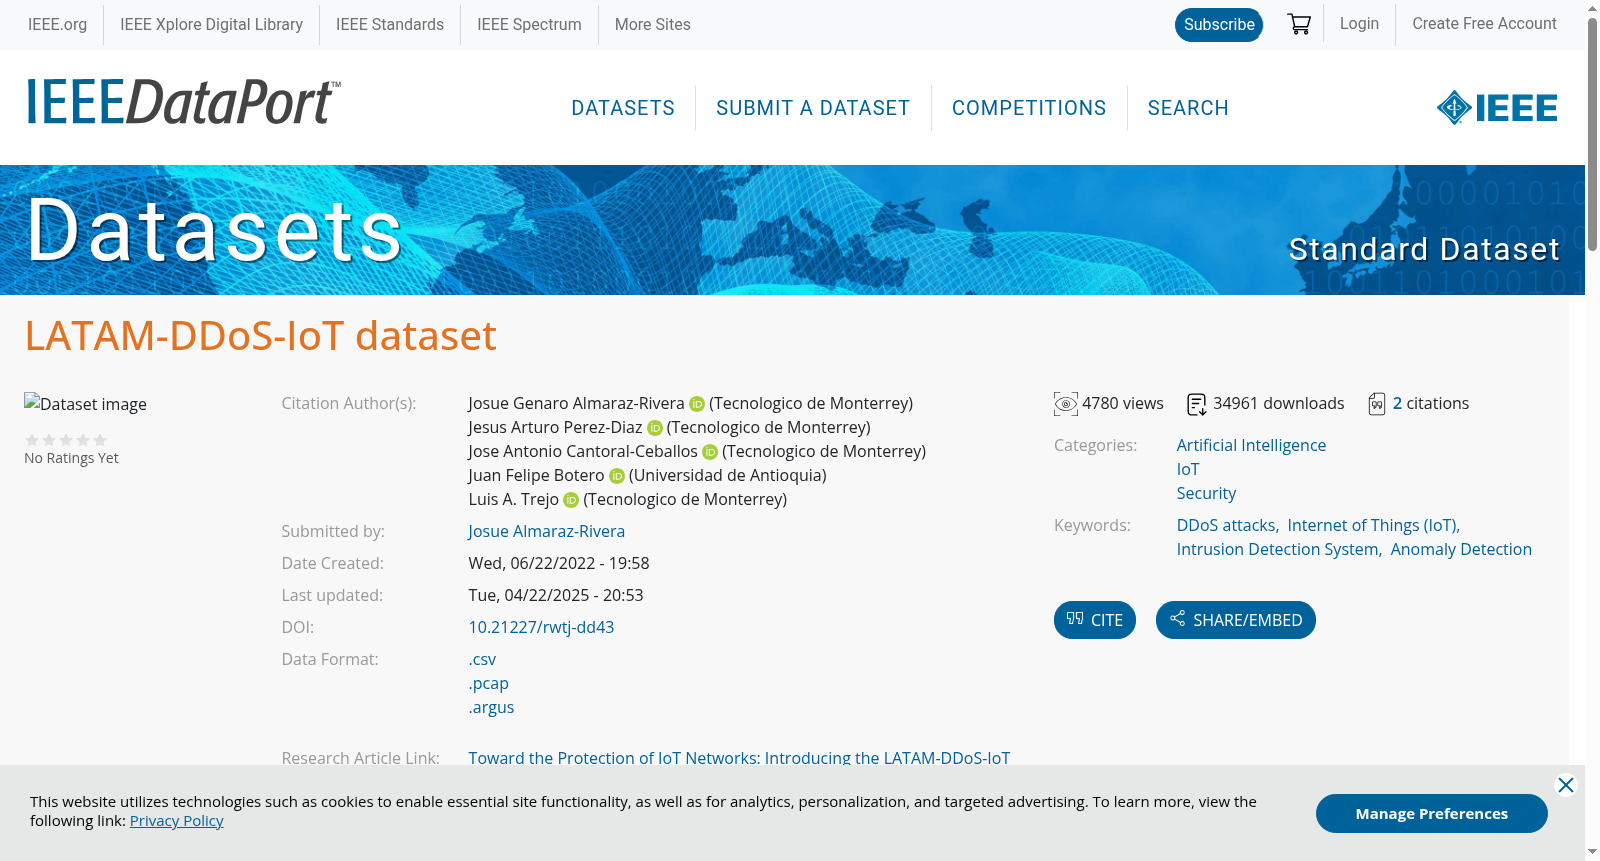This screenshot has height=861, width=1600.
Task: Open IEEE.org top link
Action: (x=57, y=24)
